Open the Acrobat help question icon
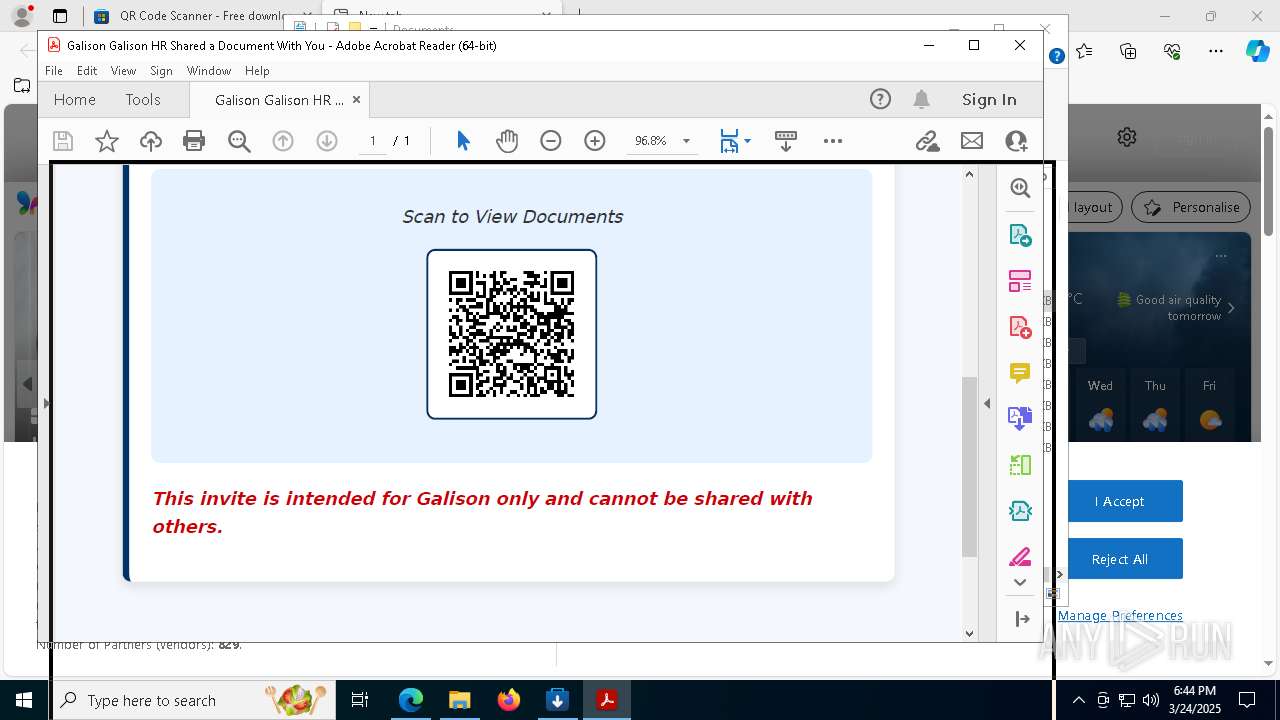 pyautogui.click(x=880, y=99)
